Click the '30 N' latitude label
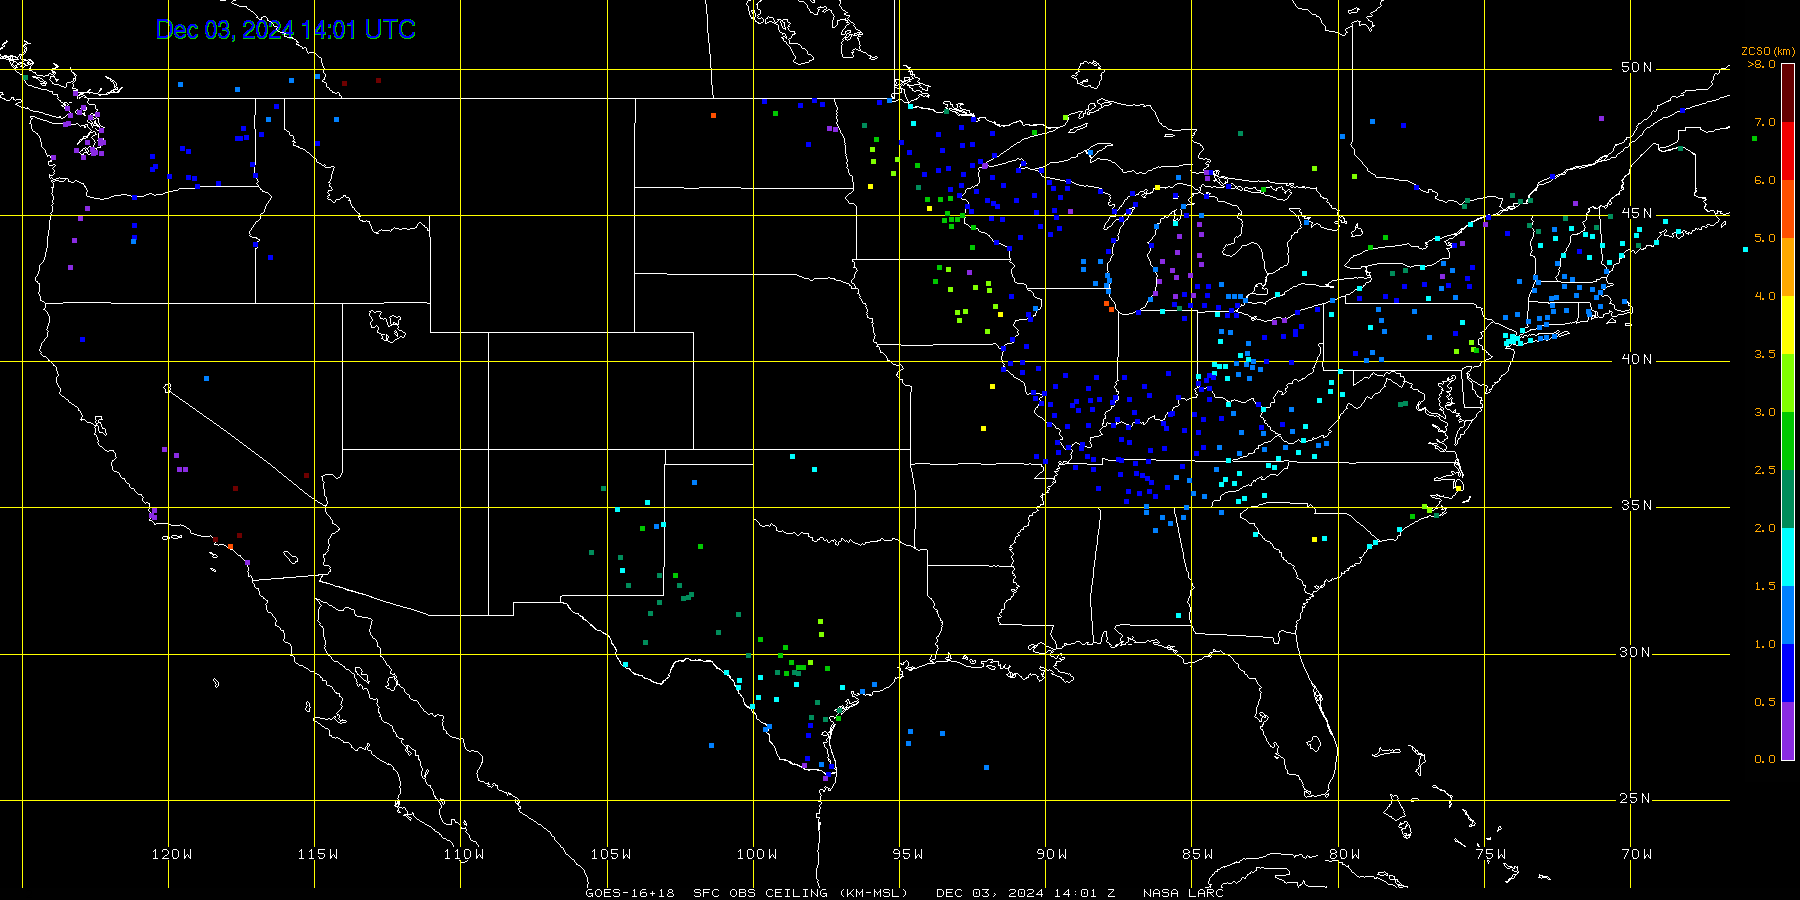Screen dimensions: 1800x900 tap(1637, 652)
